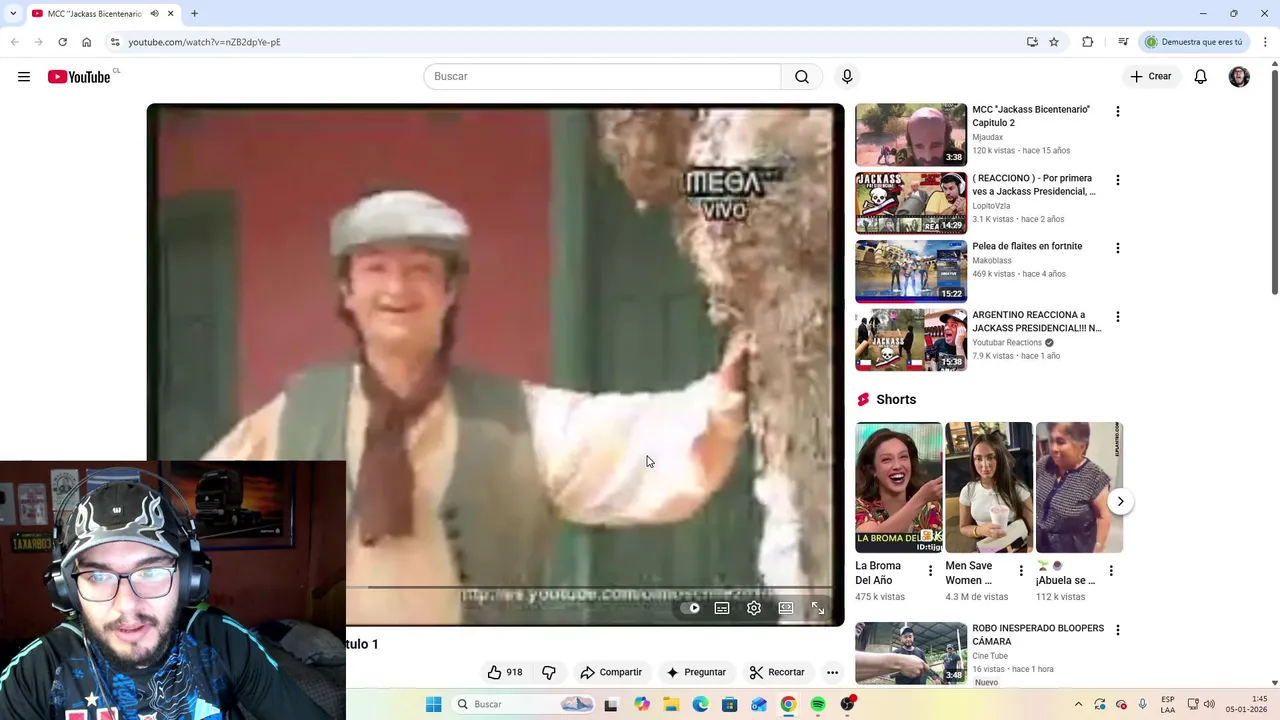Open options for LopitoVzla reaction video
The height and width of the screenshot is (720, 1280).
pos(1118,180)
